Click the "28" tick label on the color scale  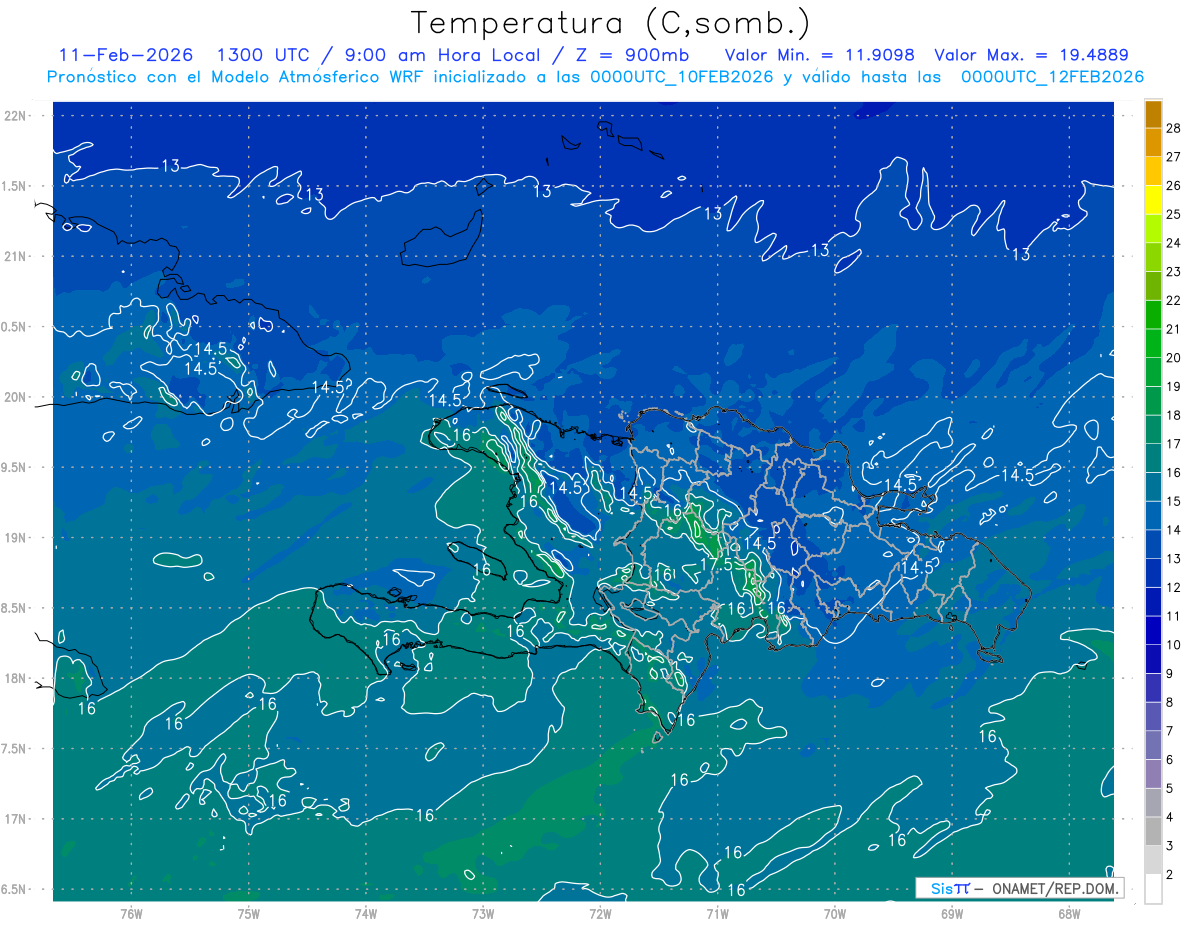(x=1173, y=128)
